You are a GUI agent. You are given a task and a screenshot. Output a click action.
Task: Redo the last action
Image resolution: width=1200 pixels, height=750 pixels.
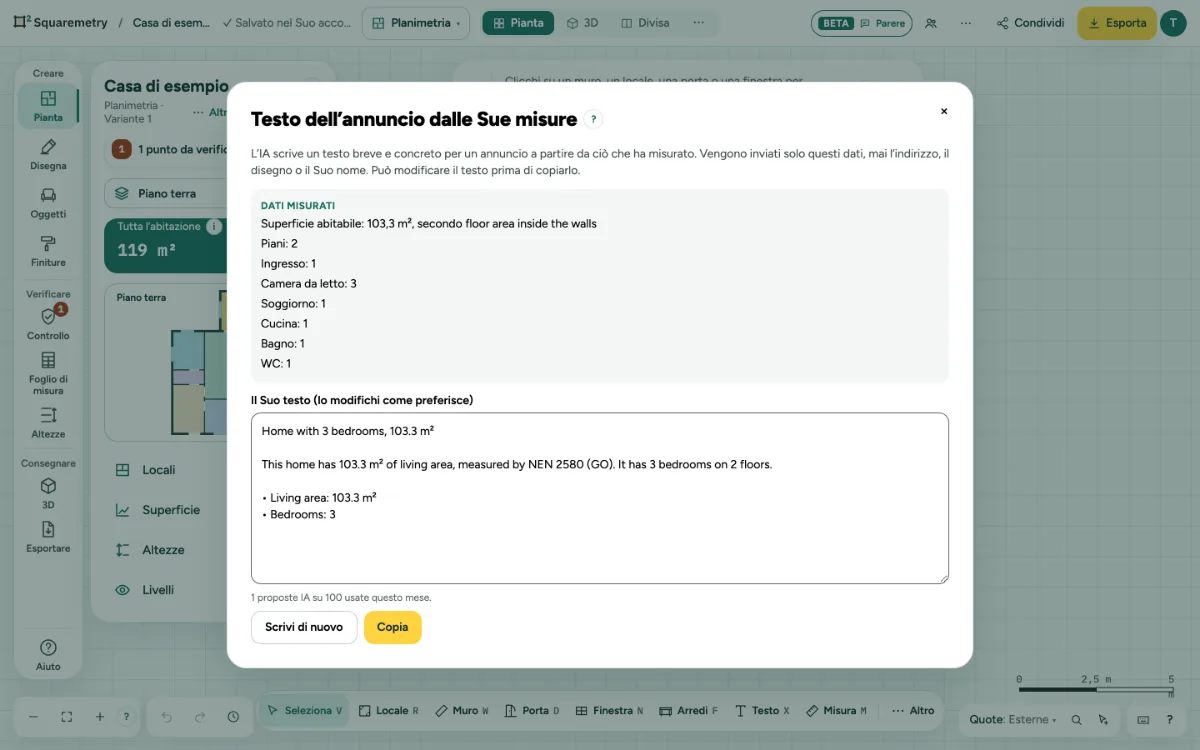(x=200, y=717)
